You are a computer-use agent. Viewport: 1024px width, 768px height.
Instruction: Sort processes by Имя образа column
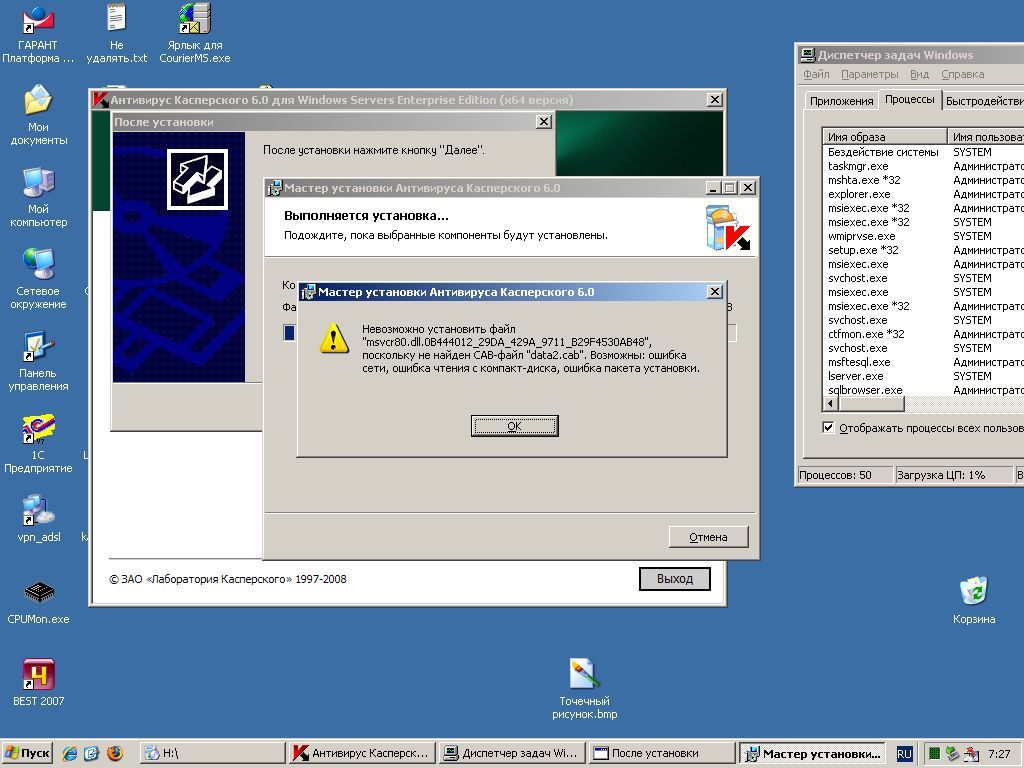[x=884, y=136]
